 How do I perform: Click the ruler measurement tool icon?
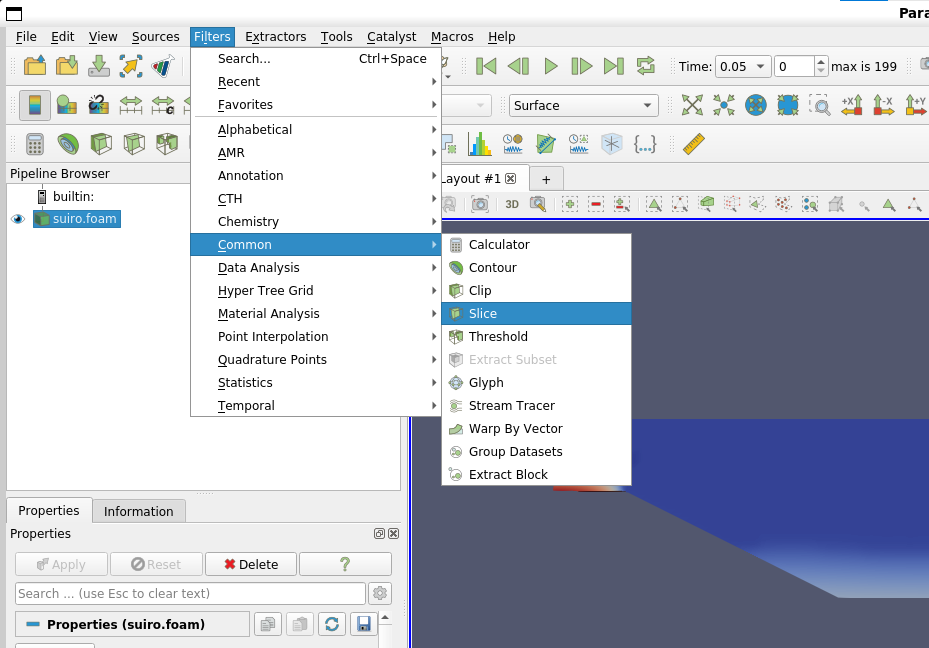[694, 144]
